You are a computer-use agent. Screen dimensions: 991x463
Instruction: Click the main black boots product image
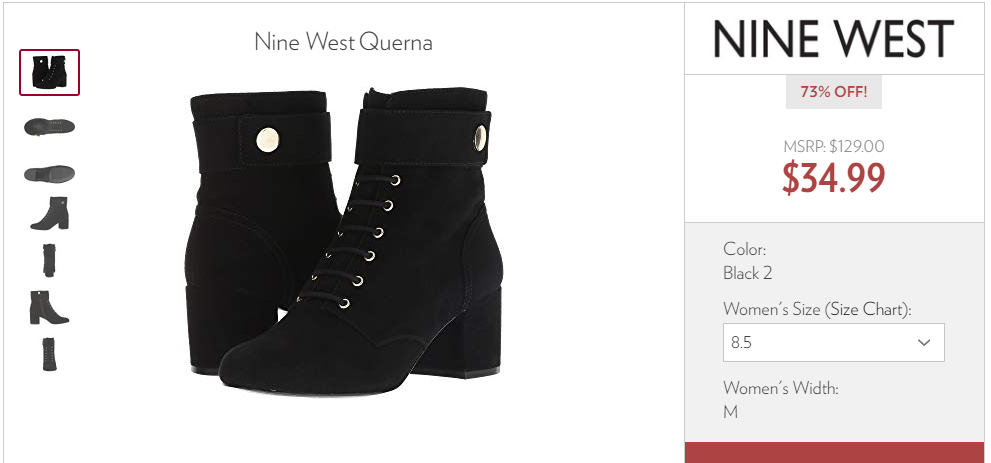pos(343,241)
